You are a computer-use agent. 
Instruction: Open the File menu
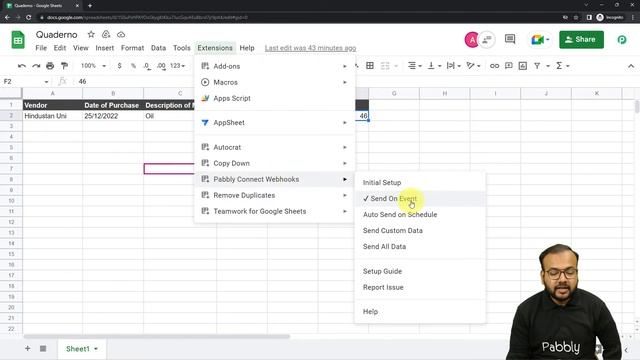41,48
